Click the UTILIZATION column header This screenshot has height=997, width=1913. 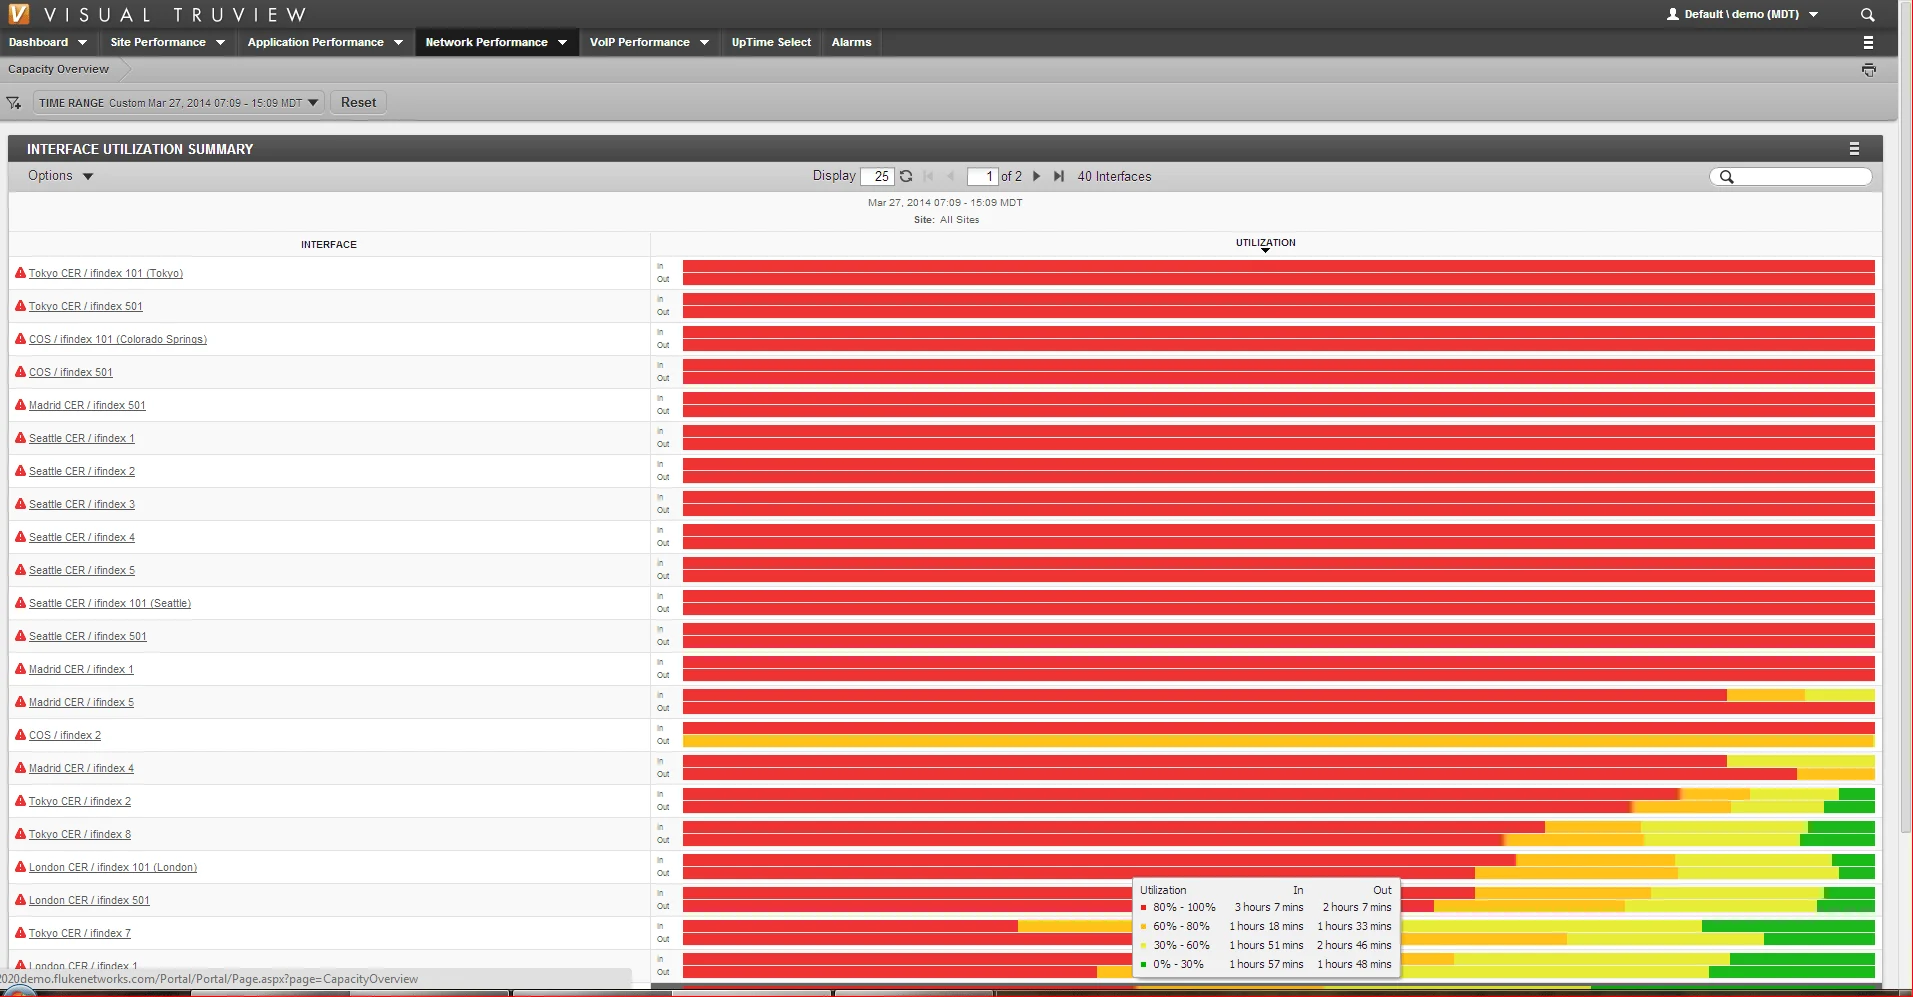pos(1265,243)
